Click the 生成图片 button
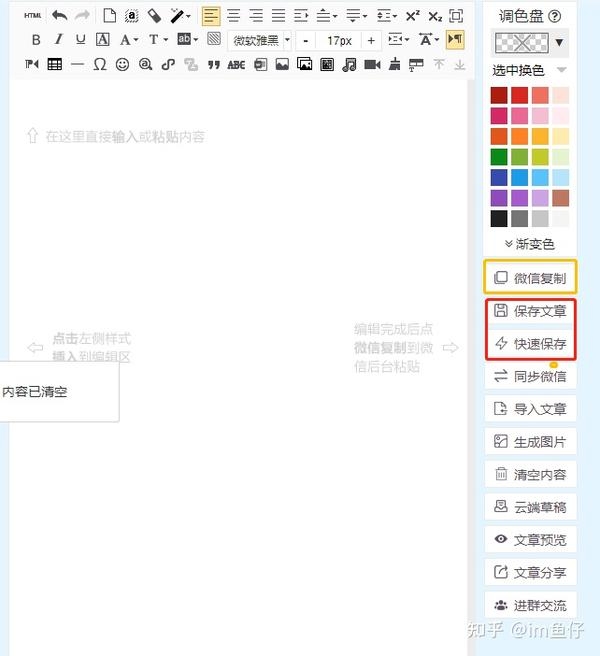The height and width of the screenshot is (656, 600). coord(531,441)
